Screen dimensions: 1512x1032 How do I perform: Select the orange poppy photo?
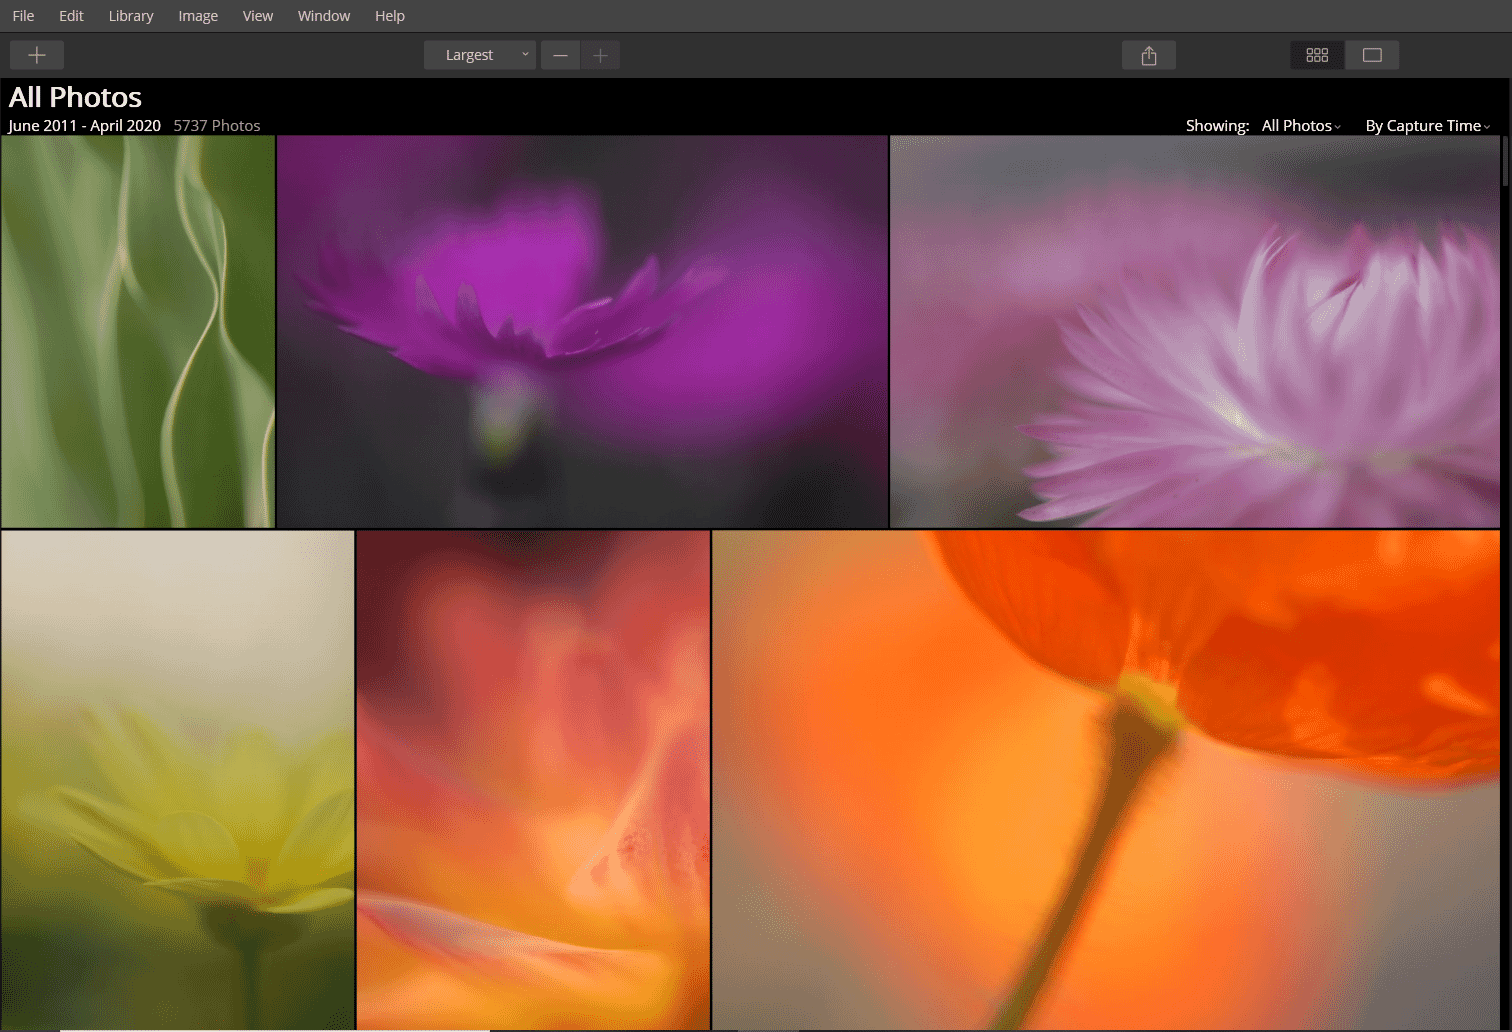pyautogui.click(x=1106, y=780)
